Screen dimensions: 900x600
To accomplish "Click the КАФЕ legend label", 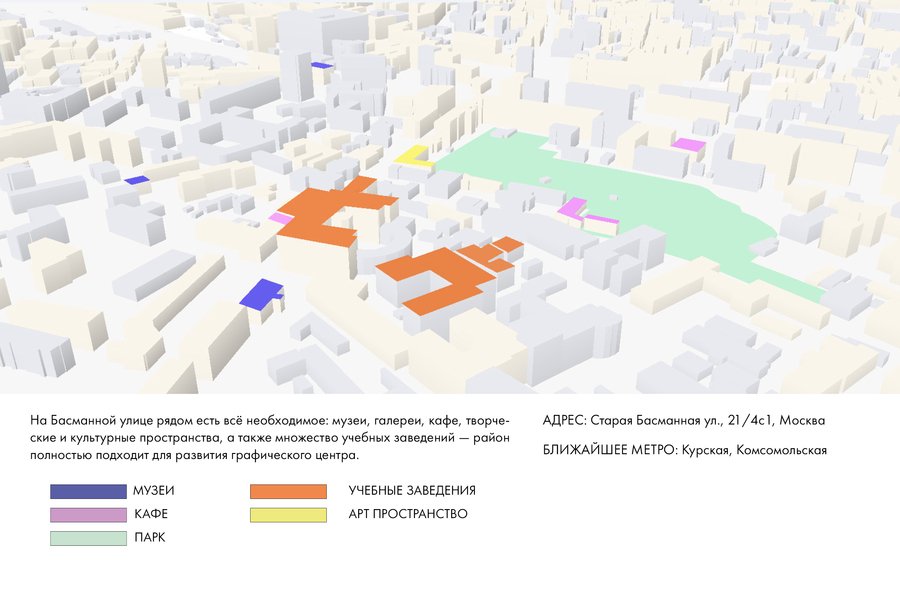I will [x=151, y=514].
